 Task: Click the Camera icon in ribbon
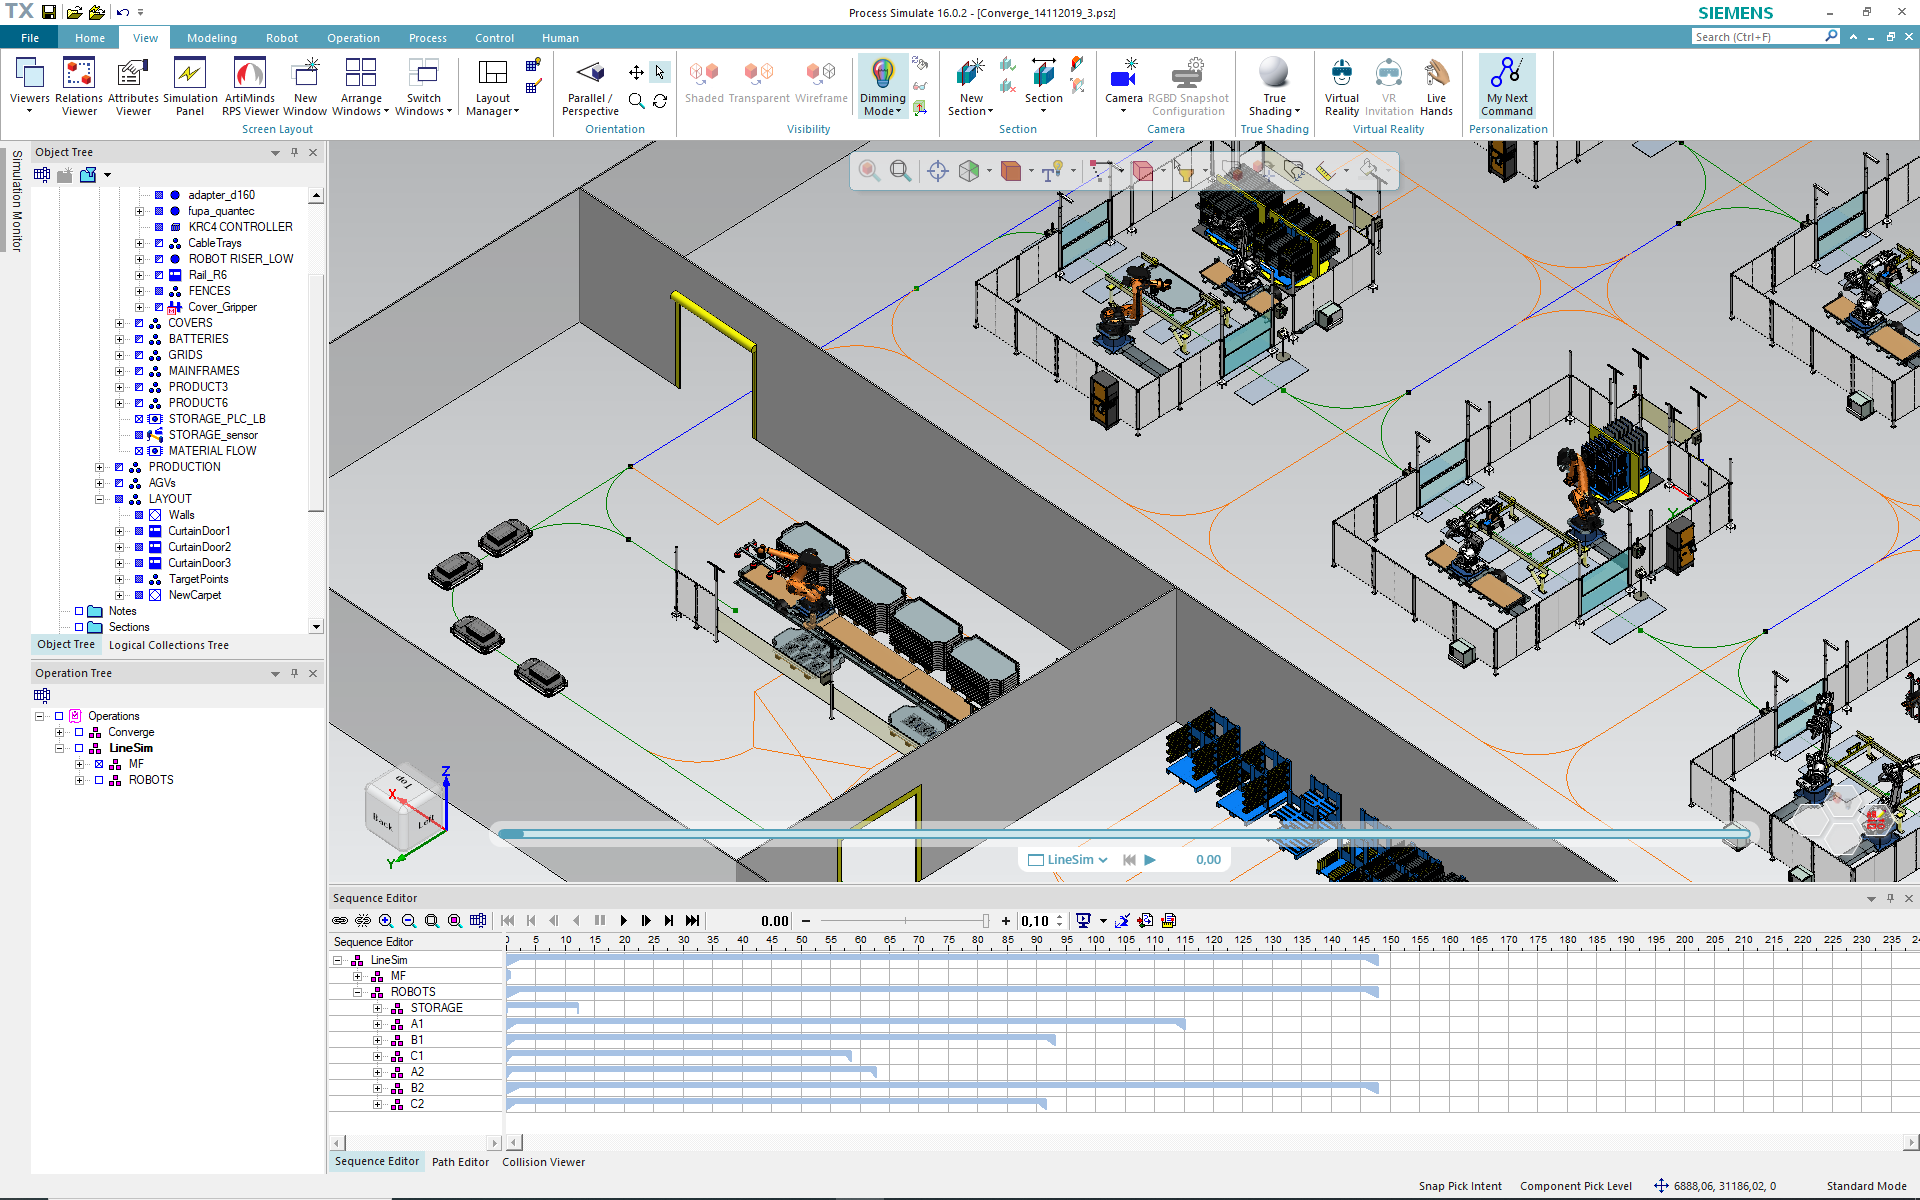click(1123, 75)
